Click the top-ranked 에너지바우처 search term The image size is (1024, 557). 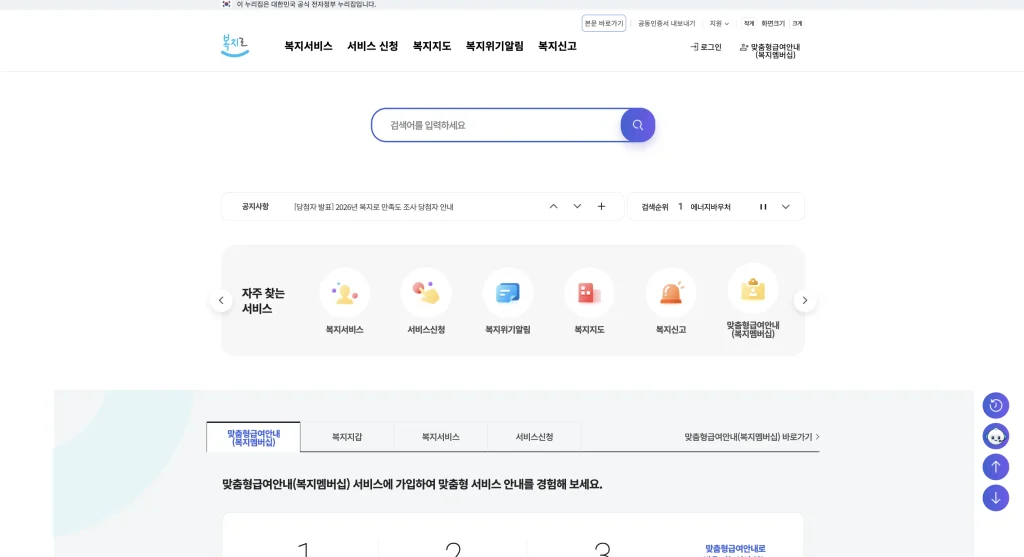[x=710, y=207]
